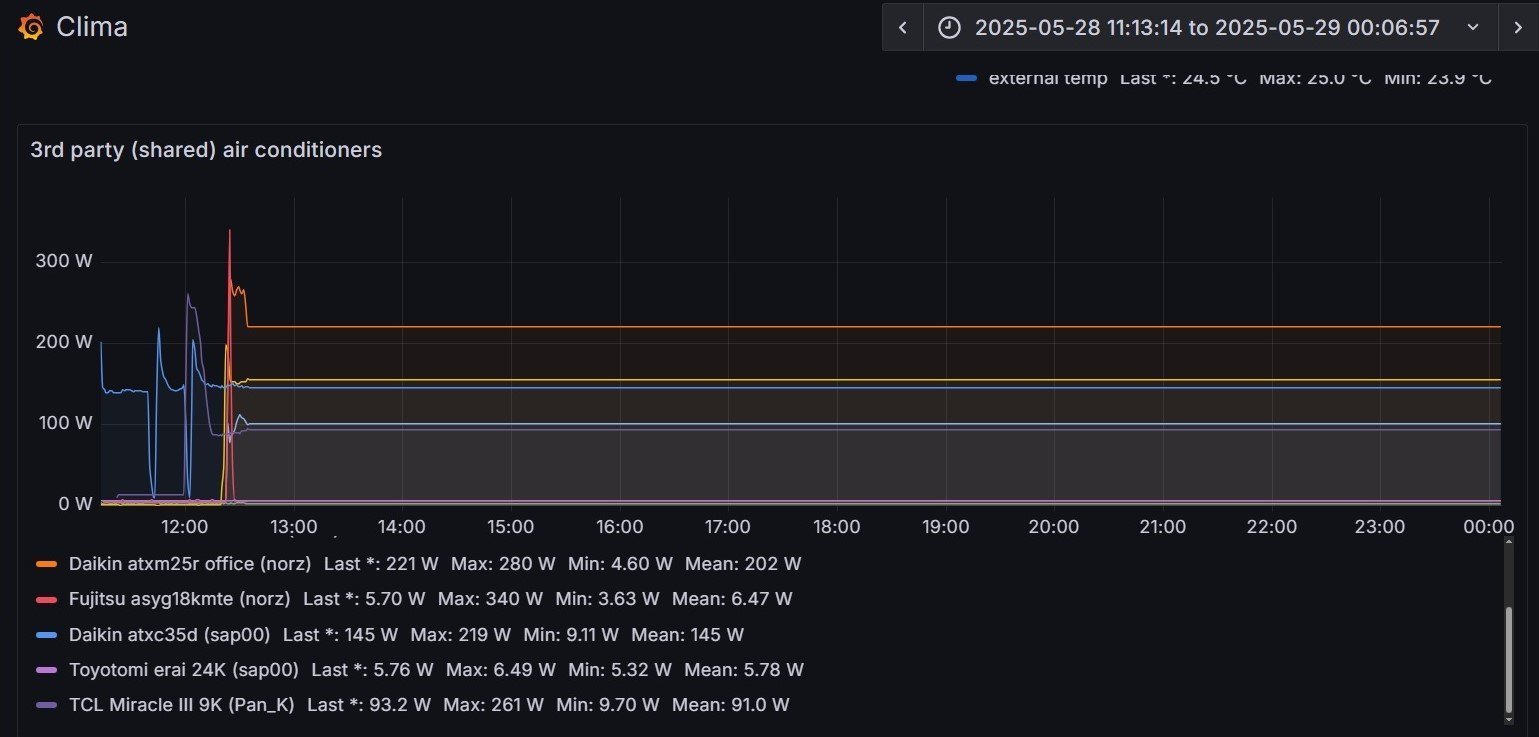The width and height of the screenshot is (1539, 737).
Task: Click the legend scrollbar down arrow
Action: pos(1510,718)
